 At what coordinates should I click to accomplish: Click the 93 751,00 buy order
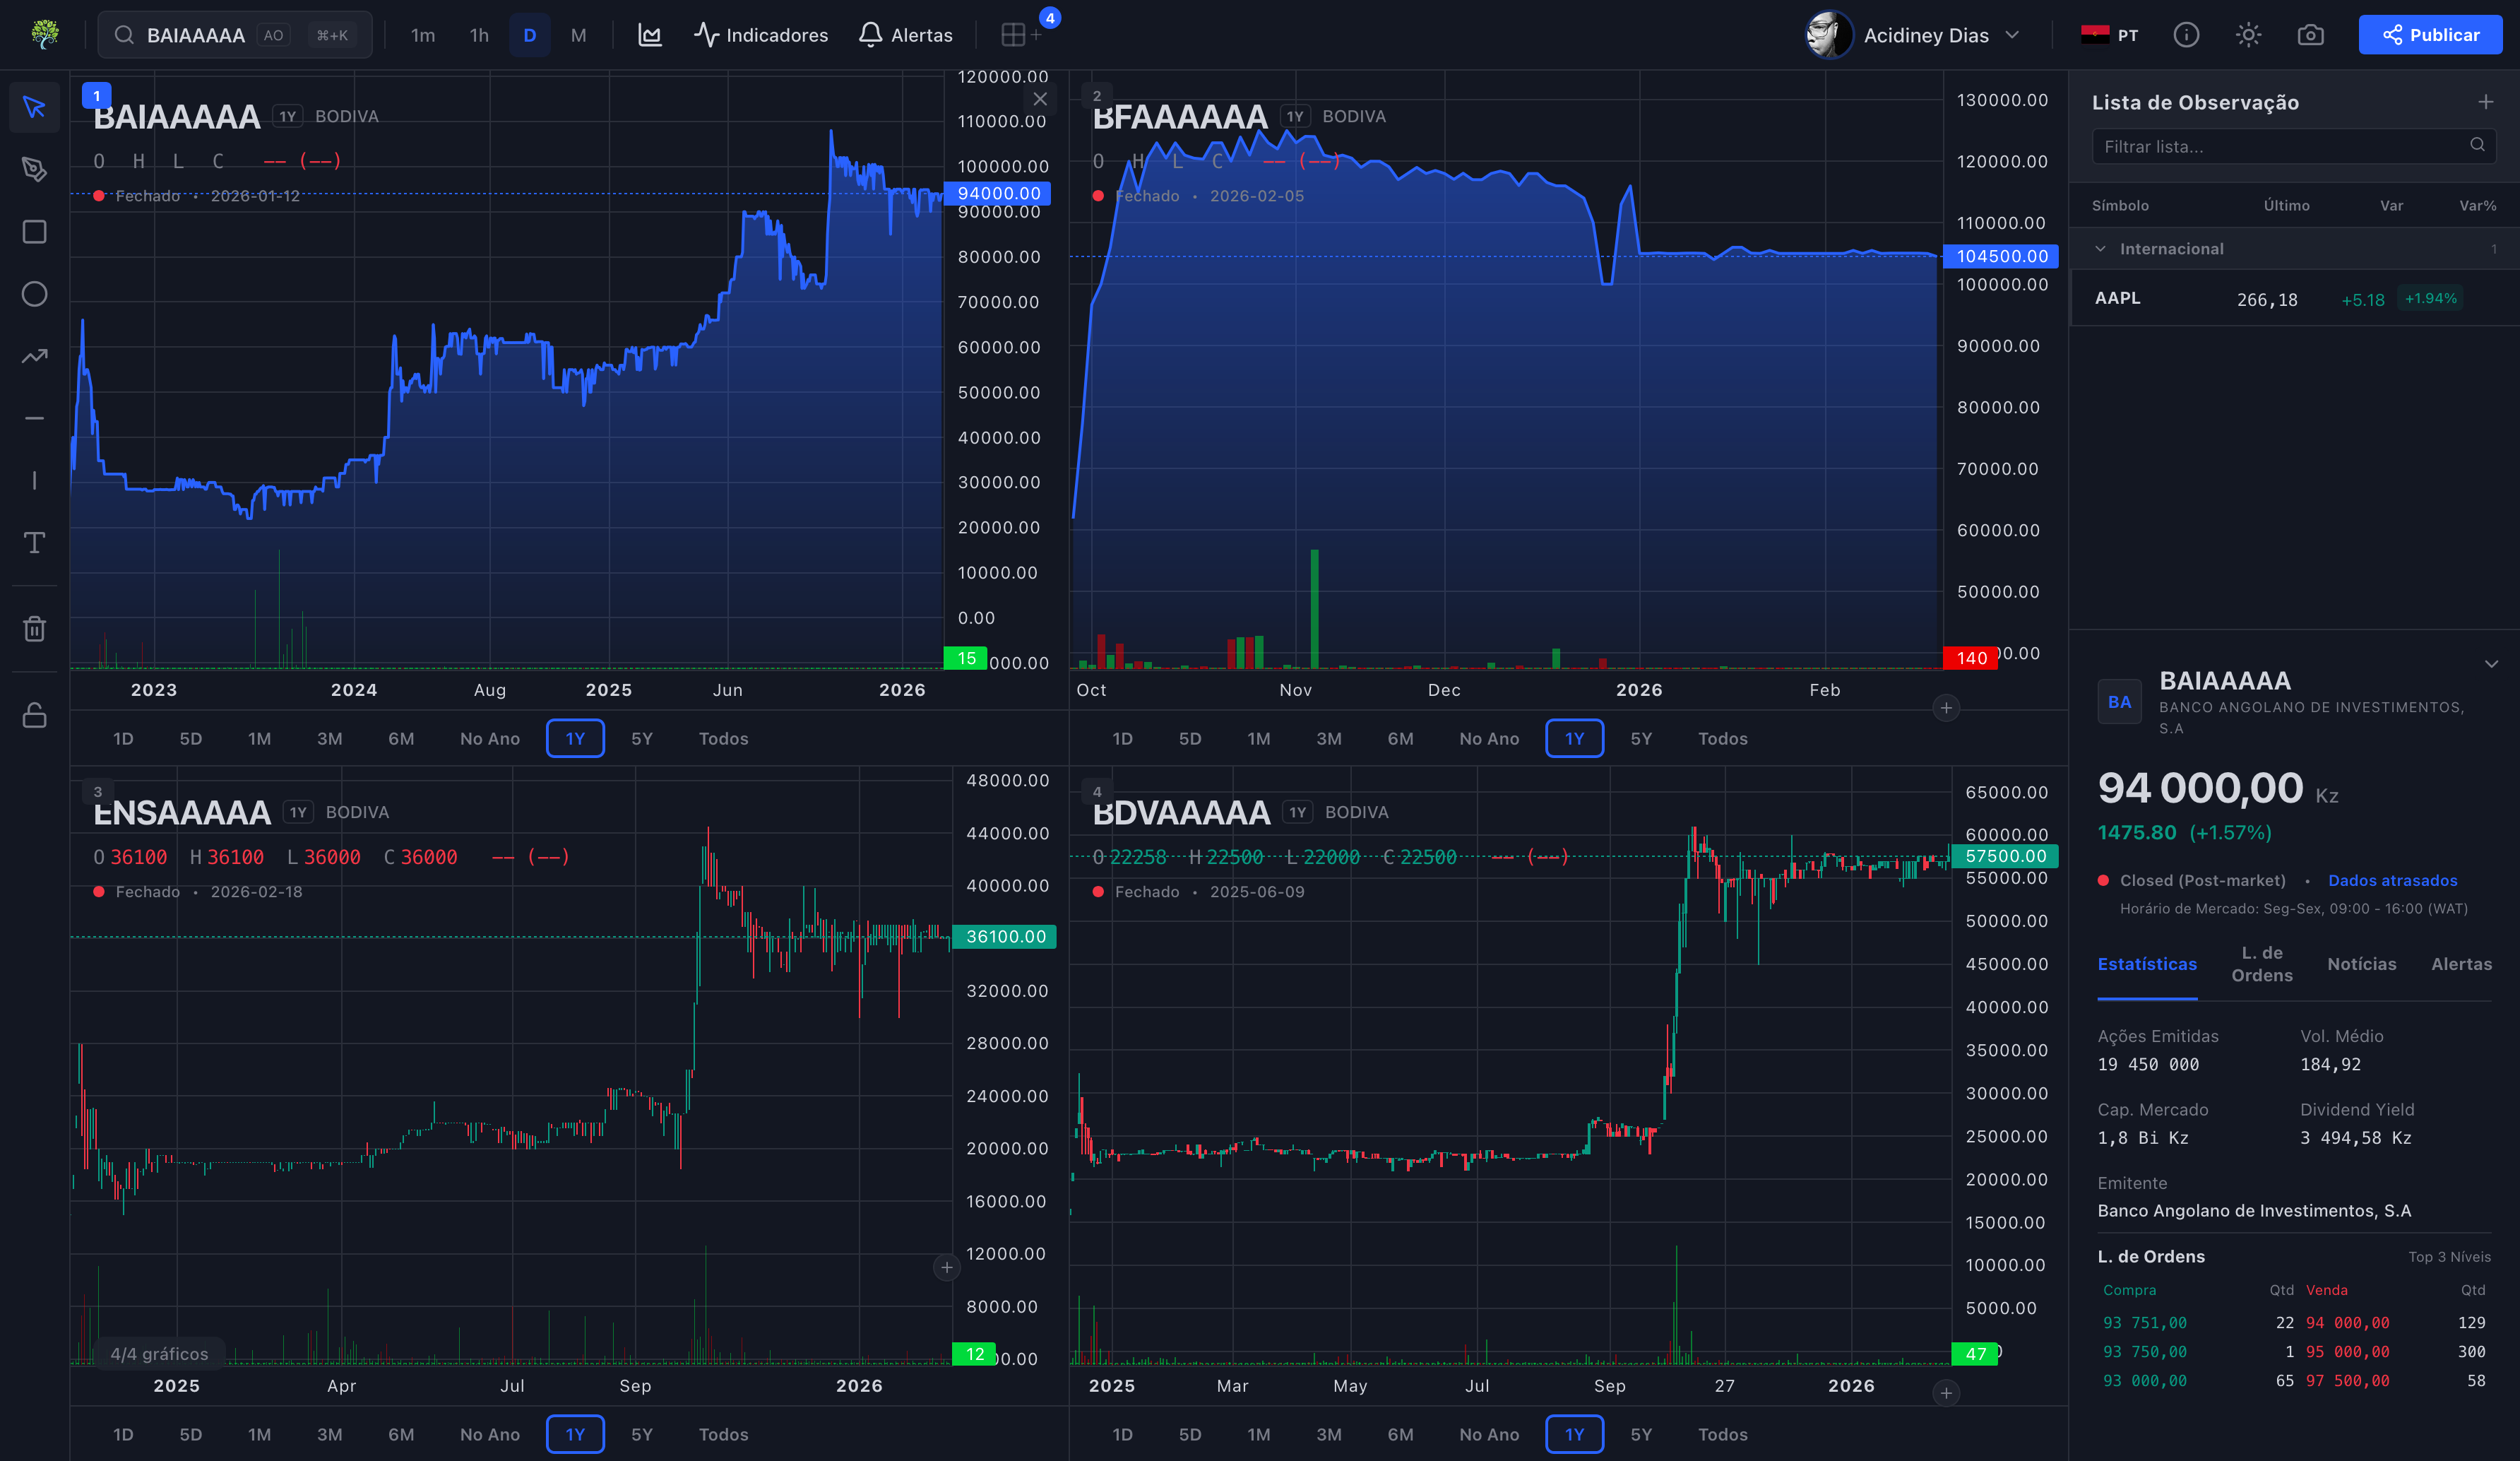point(2145,1322)
